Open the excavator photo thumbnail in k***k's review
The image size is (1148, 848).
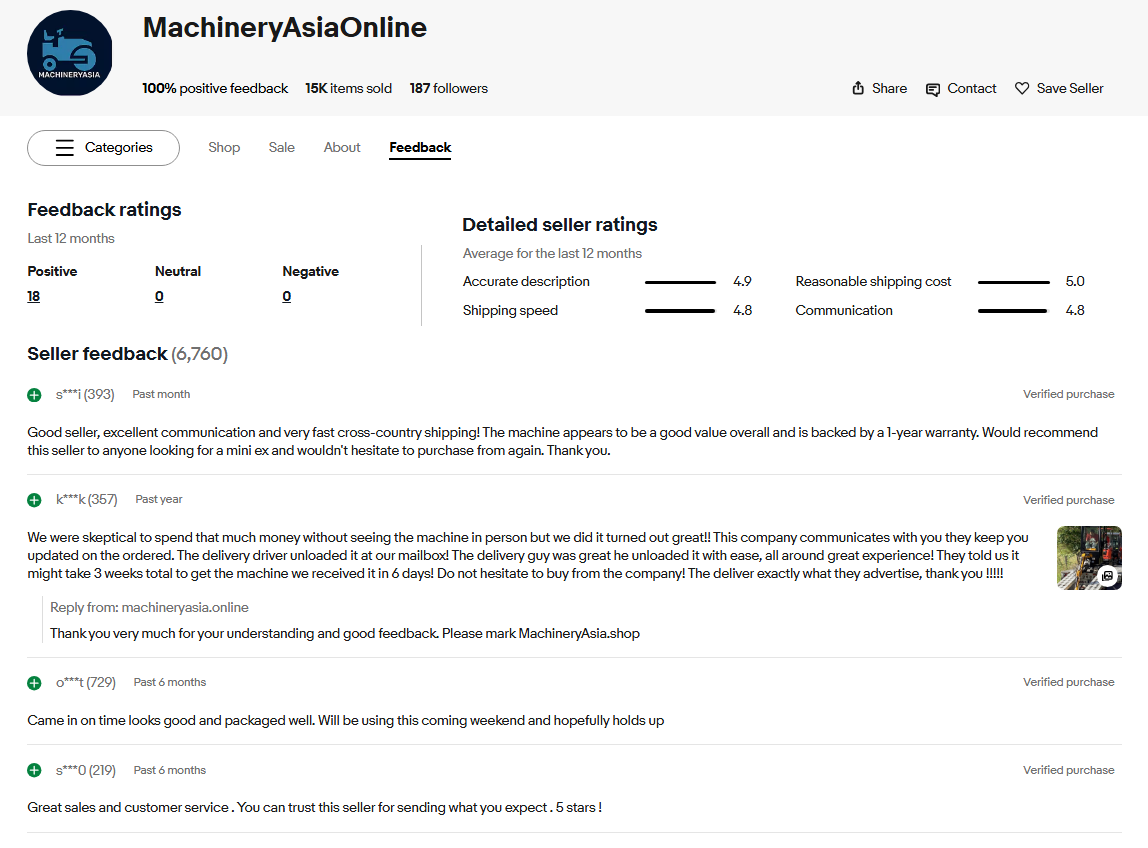(1089, 558)
